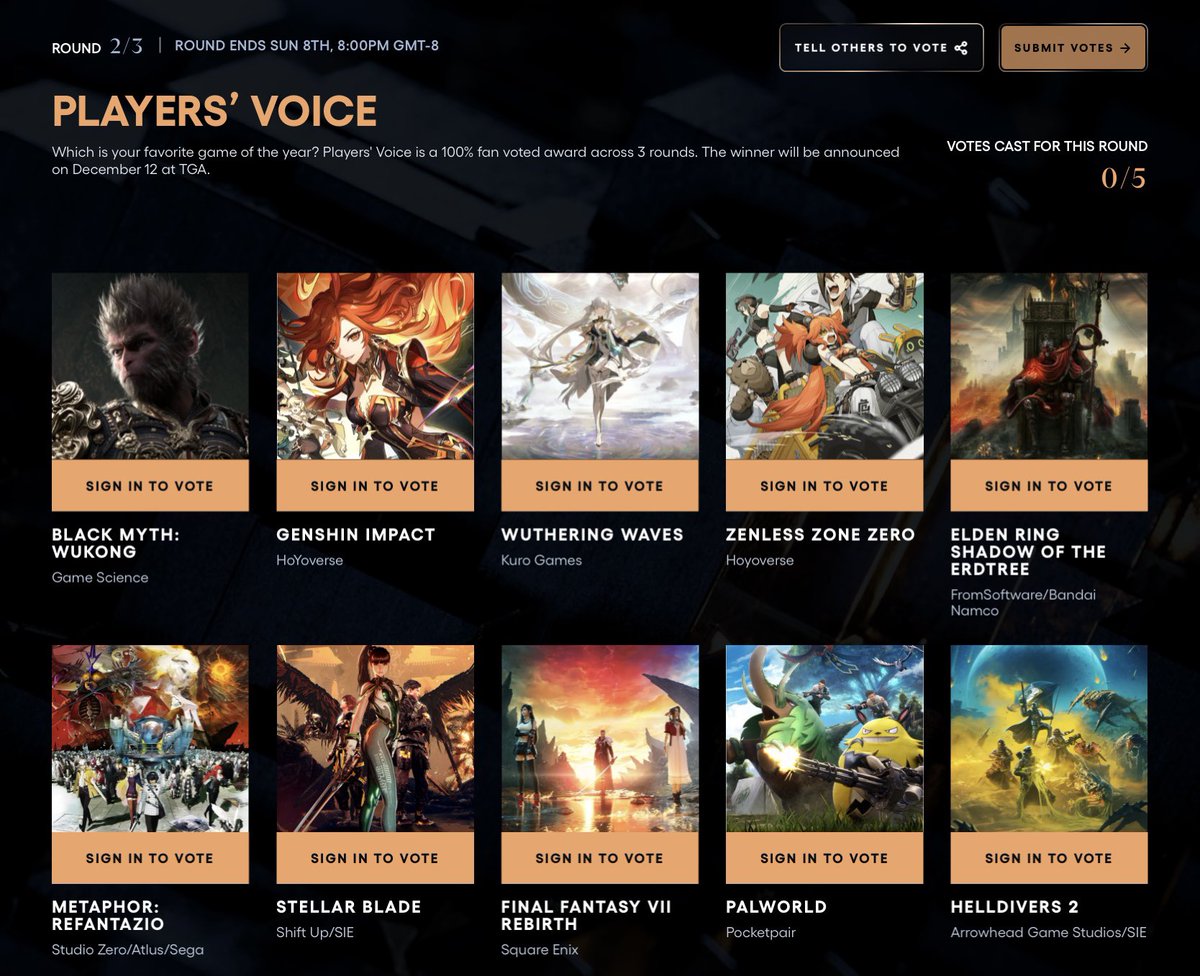Click the HoYoverse label under Genshin Impact
Image resolution: width=1200 pixels, height=976 pixels.
(310, 560)
